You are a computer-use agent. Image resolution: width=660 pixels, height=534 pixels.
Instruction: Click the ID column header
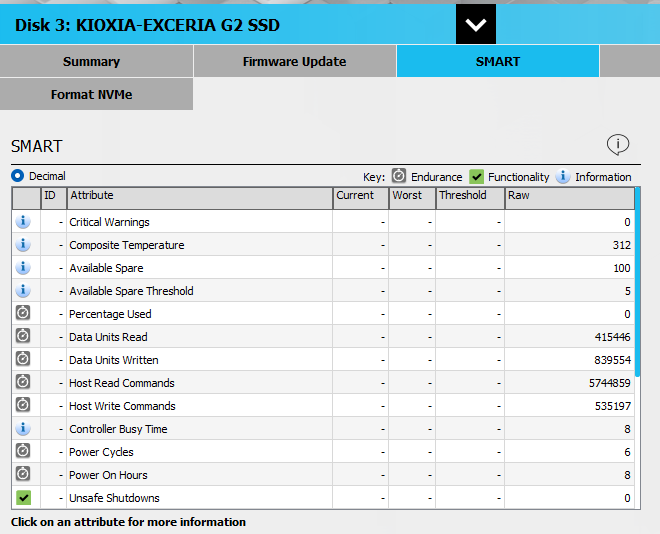point(54,198)
